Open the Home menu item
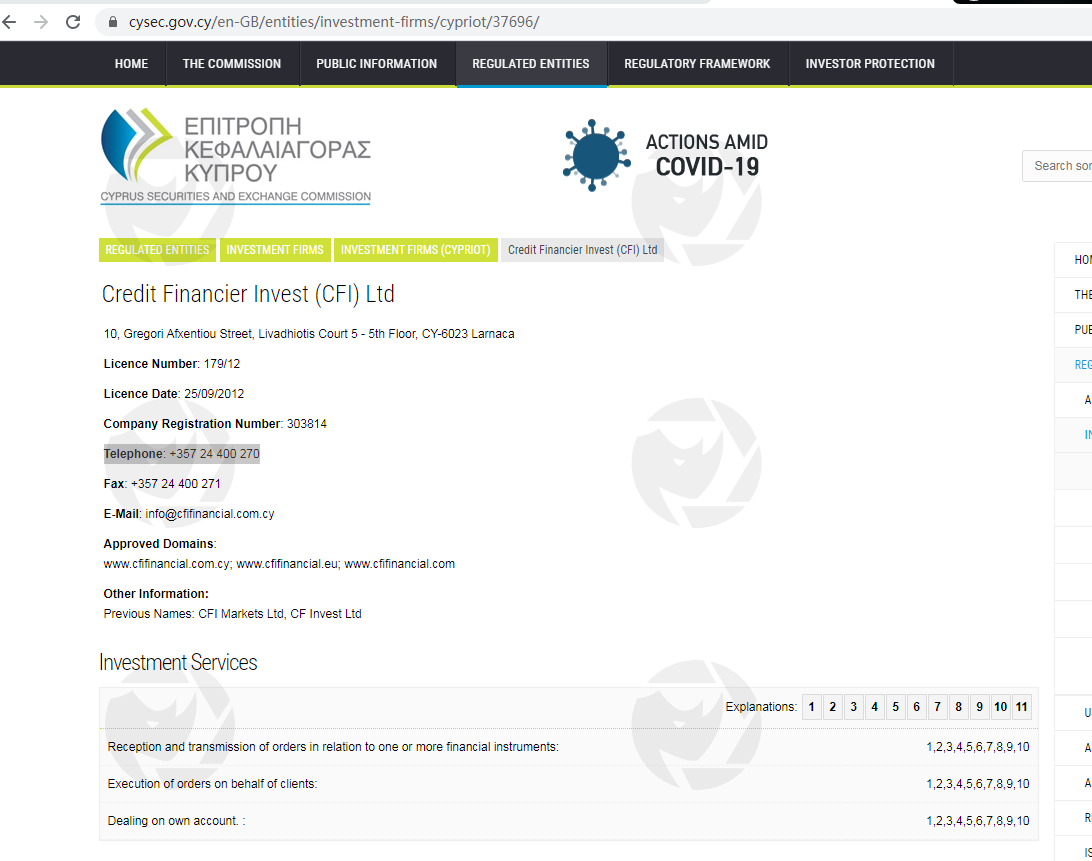This screenshot has width=1092, height=861. (131, 64)
